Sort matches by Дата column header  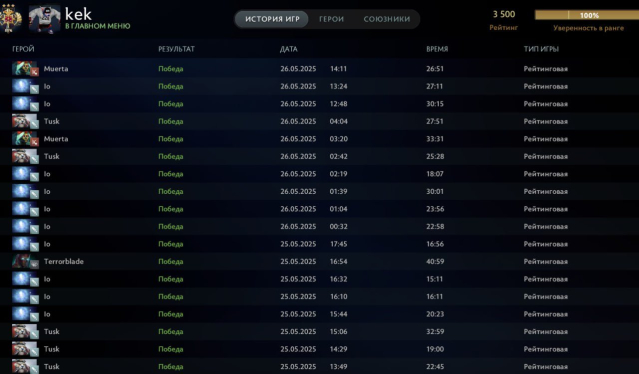click(x=289, y=49)
